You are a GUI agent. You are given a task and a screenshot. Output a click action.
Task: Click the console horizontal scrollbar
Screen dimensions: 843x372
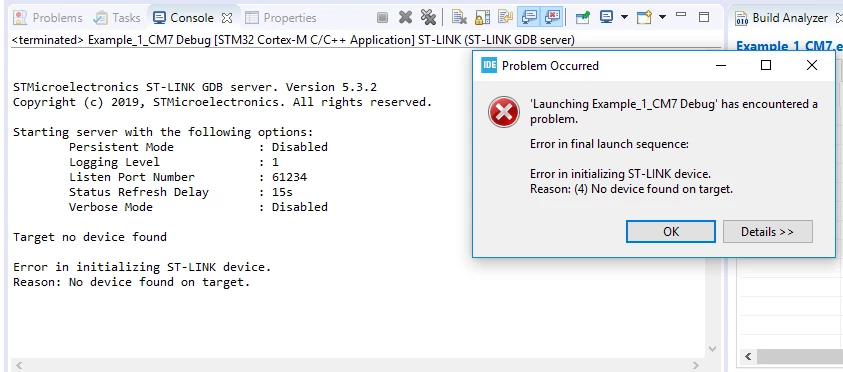pyautogui.click(x=357, y=365)
